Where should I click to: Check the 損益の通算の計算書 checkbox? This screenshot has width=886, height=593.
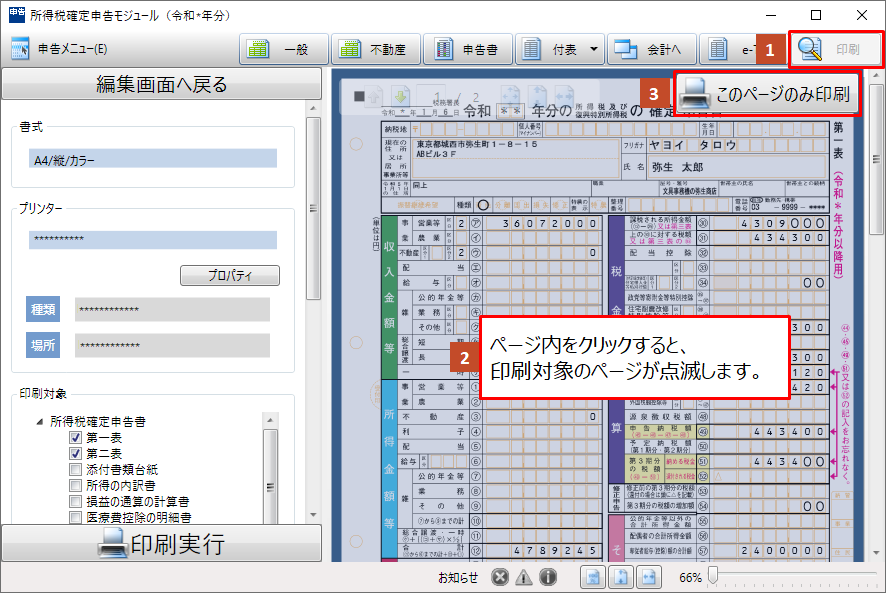(x=75, y=501)
